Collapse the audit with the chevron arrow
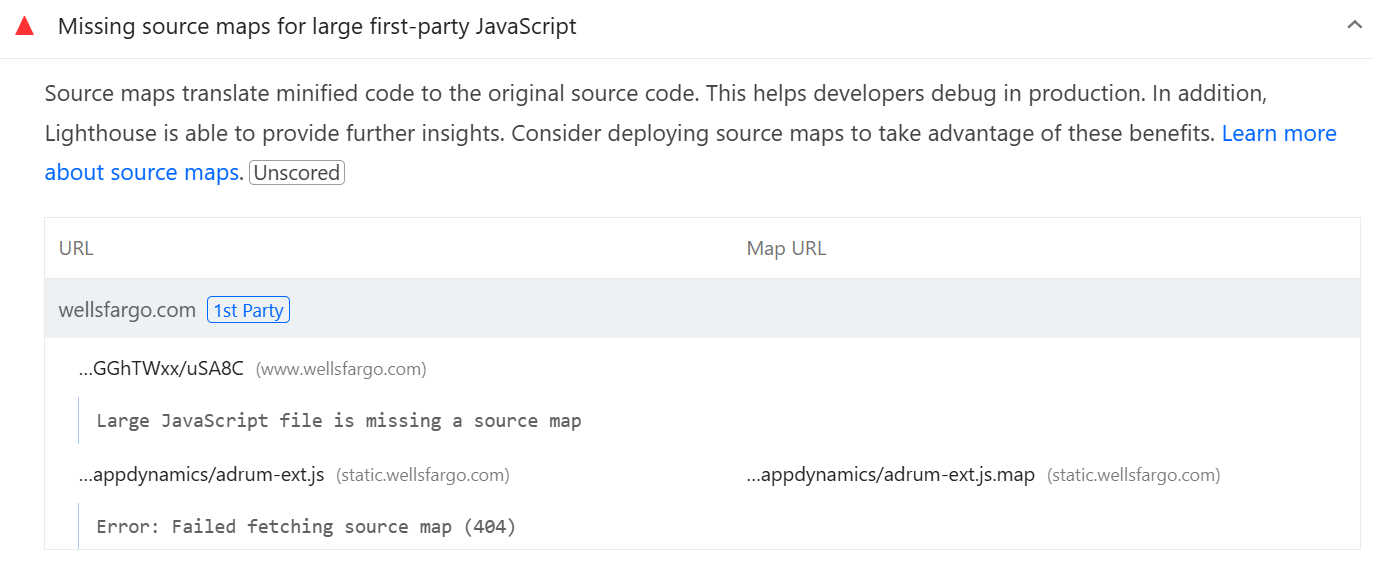Viewport: 1374px width, 561px height. click(1354, 25)
